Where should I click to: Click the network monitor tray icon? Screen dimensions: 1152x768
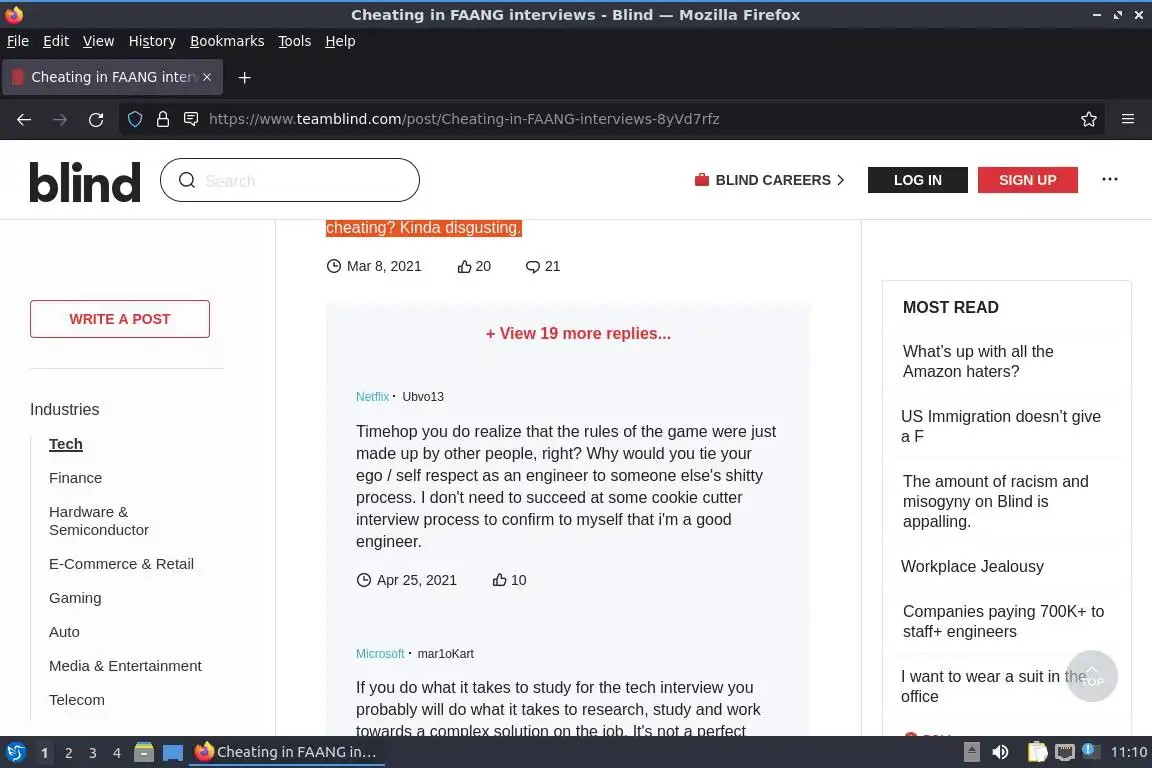pyautogui.click(x=1065, y=752)
